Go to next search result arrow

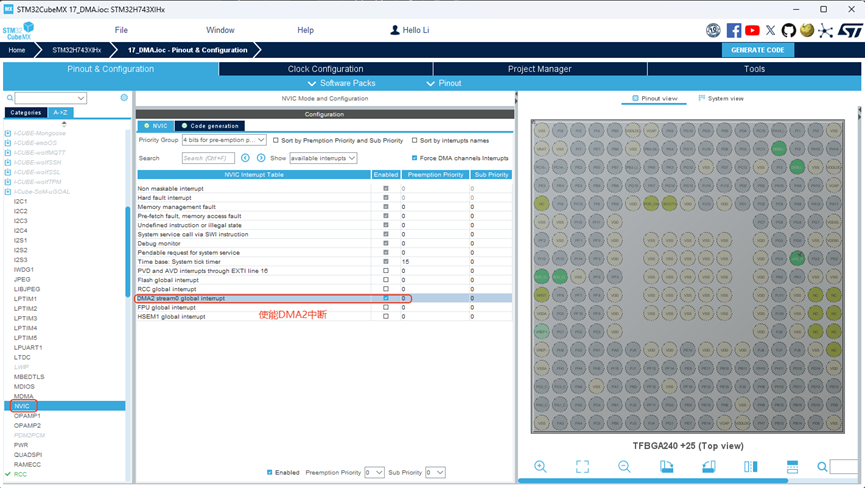[x=261, y=158]
